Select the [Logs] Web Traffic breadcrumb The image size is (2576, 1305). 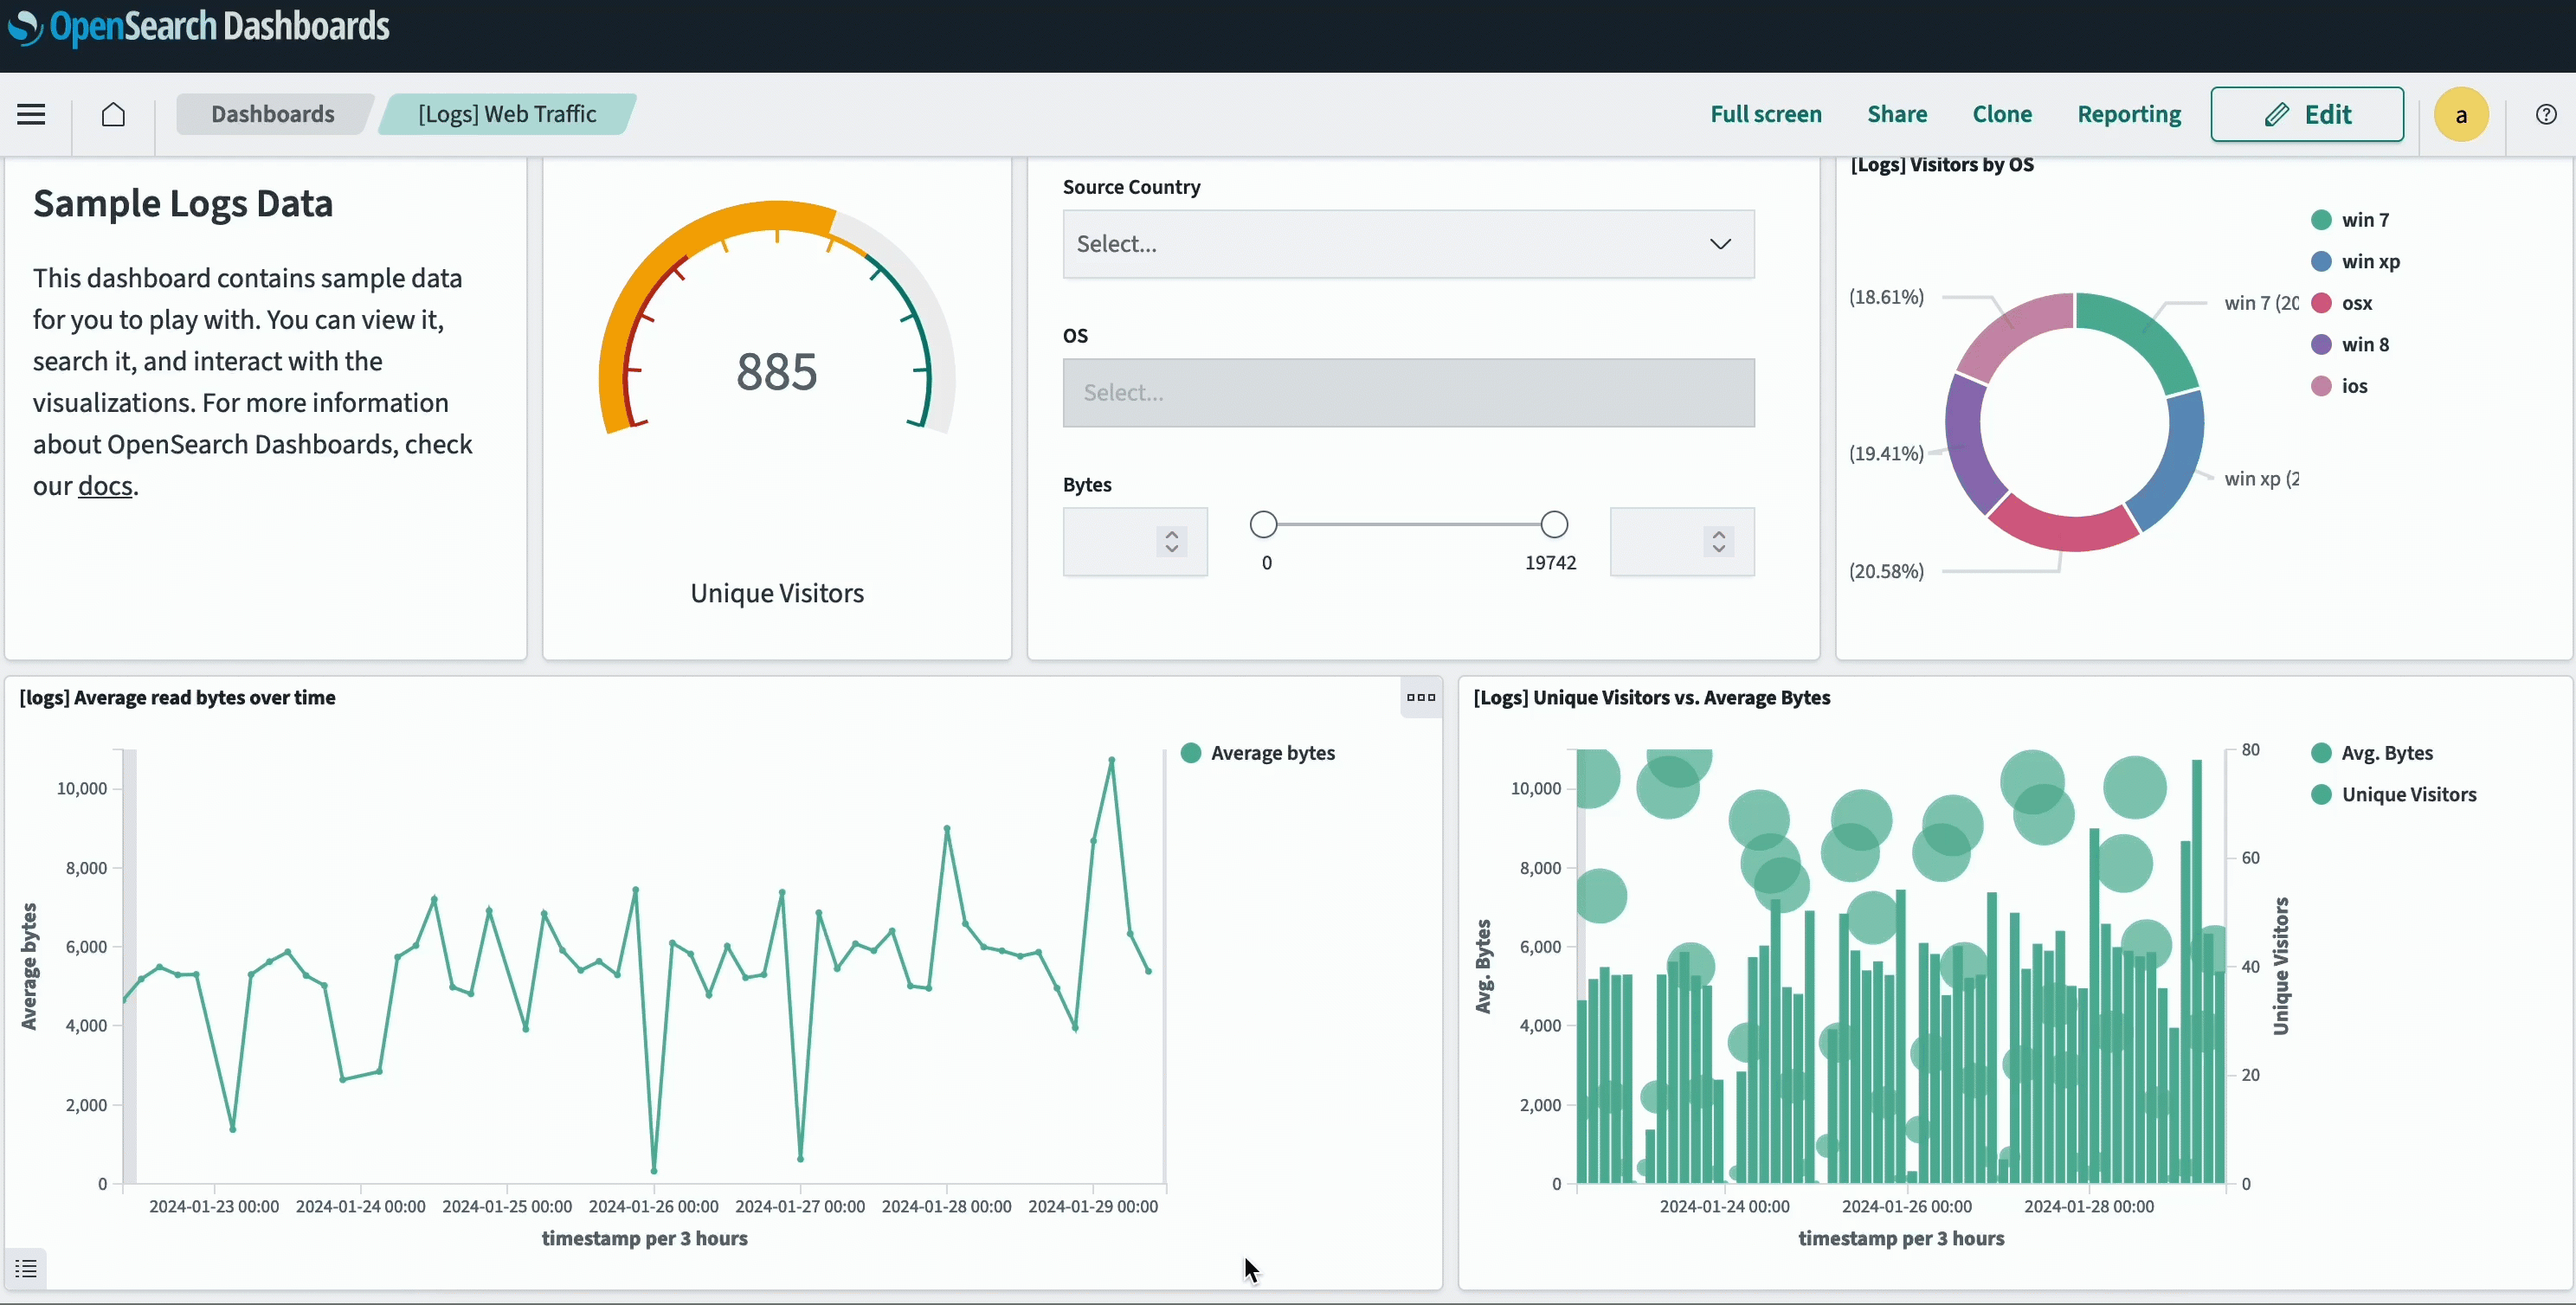506,114
